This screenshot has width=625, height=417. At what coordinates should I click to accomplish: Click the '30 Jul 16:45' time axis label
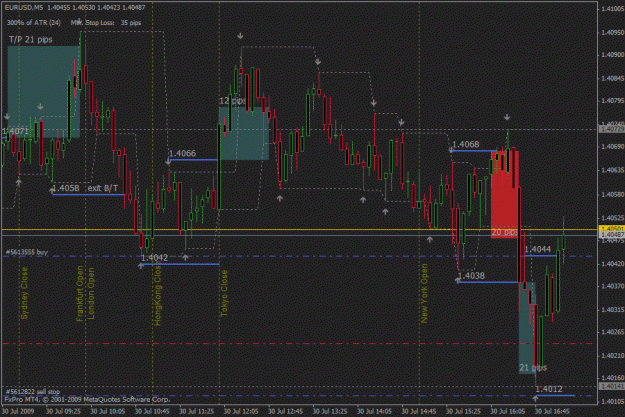[x=552, y=411]
